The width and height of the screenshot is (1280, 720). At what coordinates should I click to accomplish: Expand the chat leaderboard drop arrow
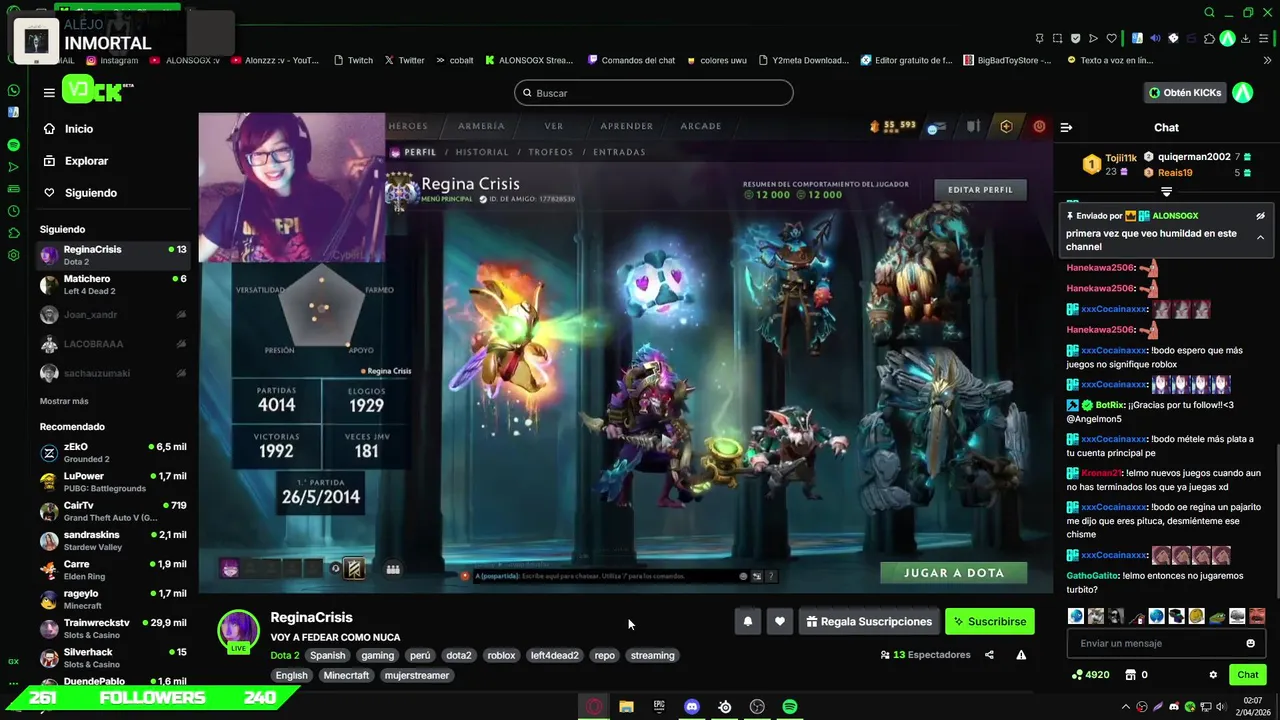click(1166, 191)
